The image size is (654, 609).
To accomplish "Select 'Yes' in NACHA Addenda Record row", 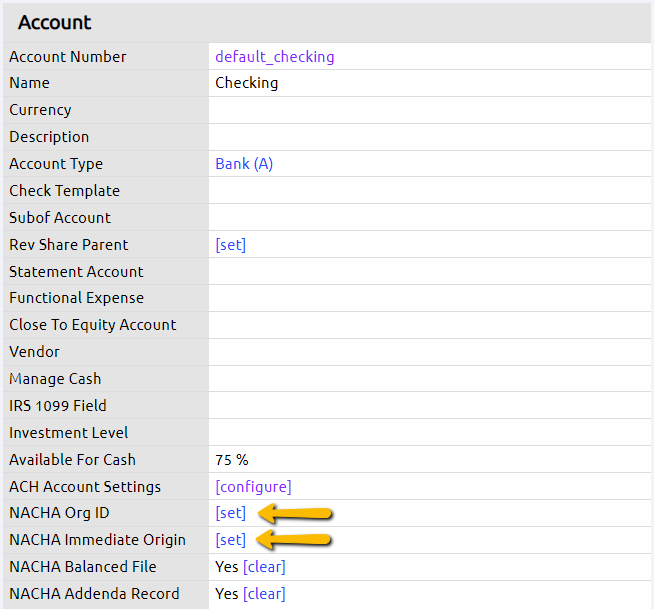I will (226, 594).
